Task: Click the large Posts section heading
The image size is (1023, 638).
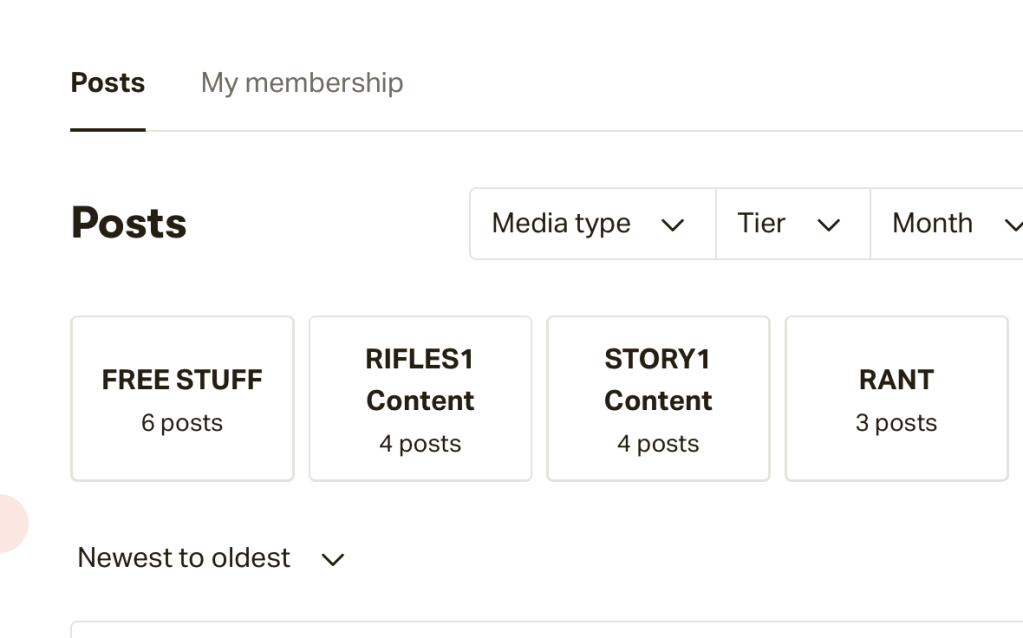Action: coord(128,223)
